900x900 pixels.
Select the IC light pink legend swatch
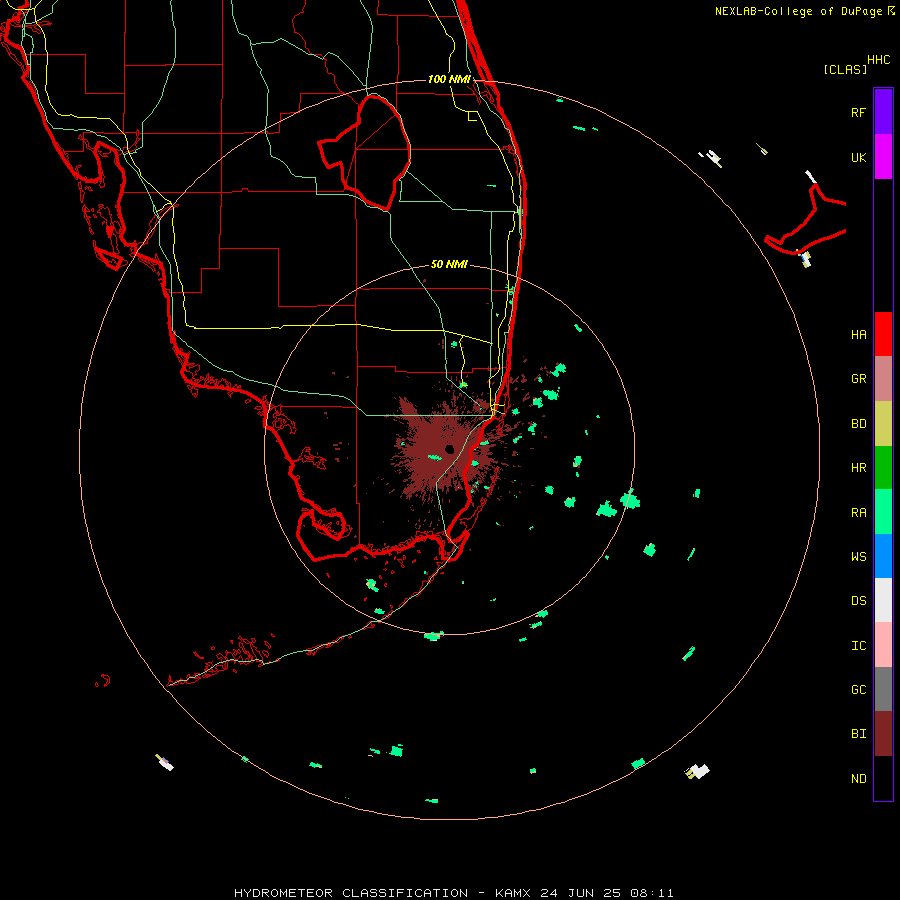coord(883,645)
